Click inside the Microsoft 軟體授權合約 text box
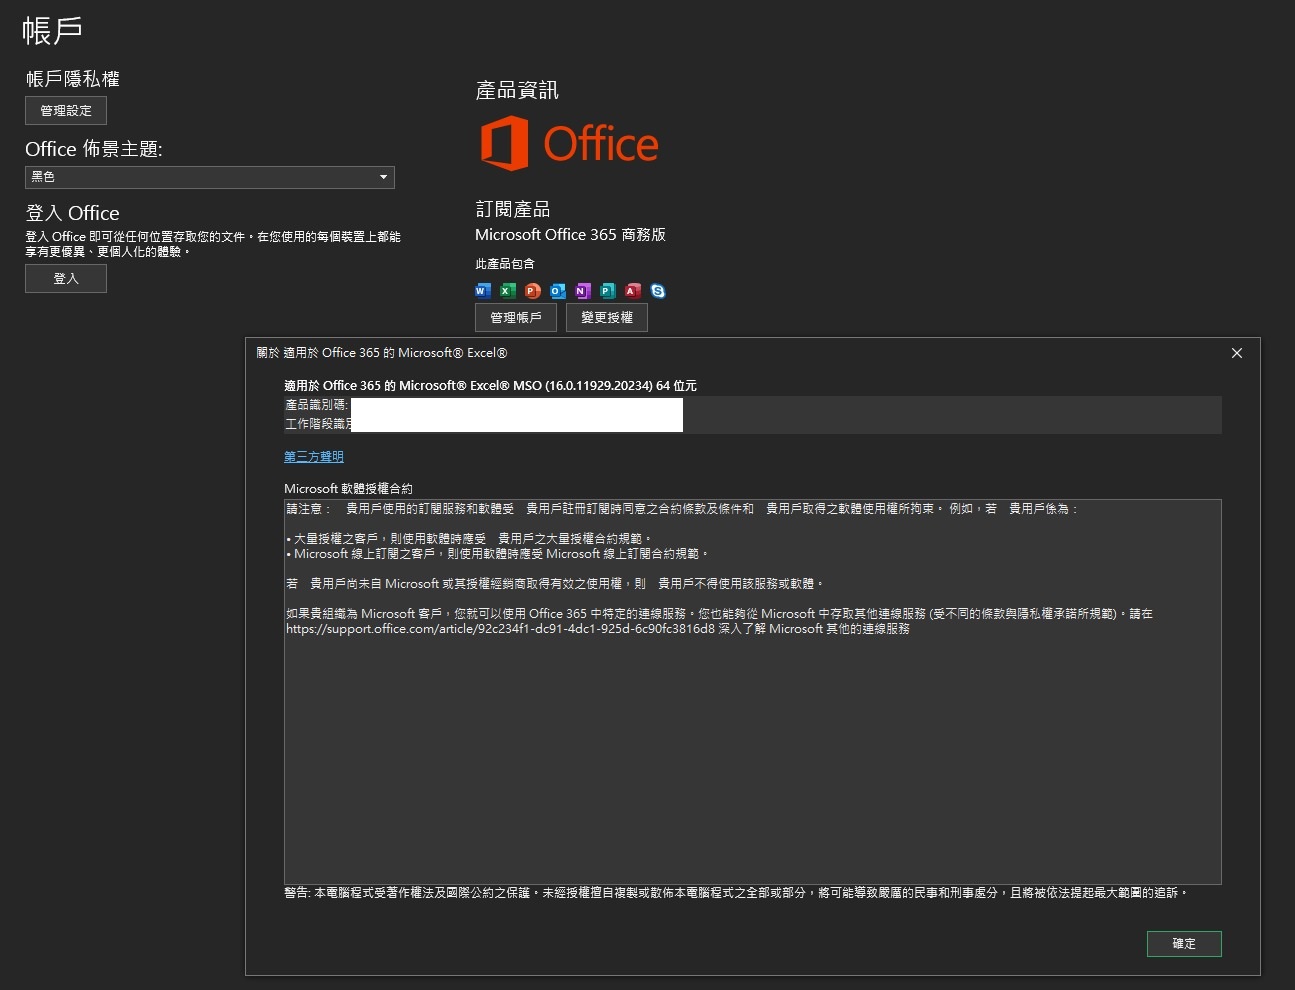The width and height of the screenshot is (1295, 990). [x=753, y=692]
